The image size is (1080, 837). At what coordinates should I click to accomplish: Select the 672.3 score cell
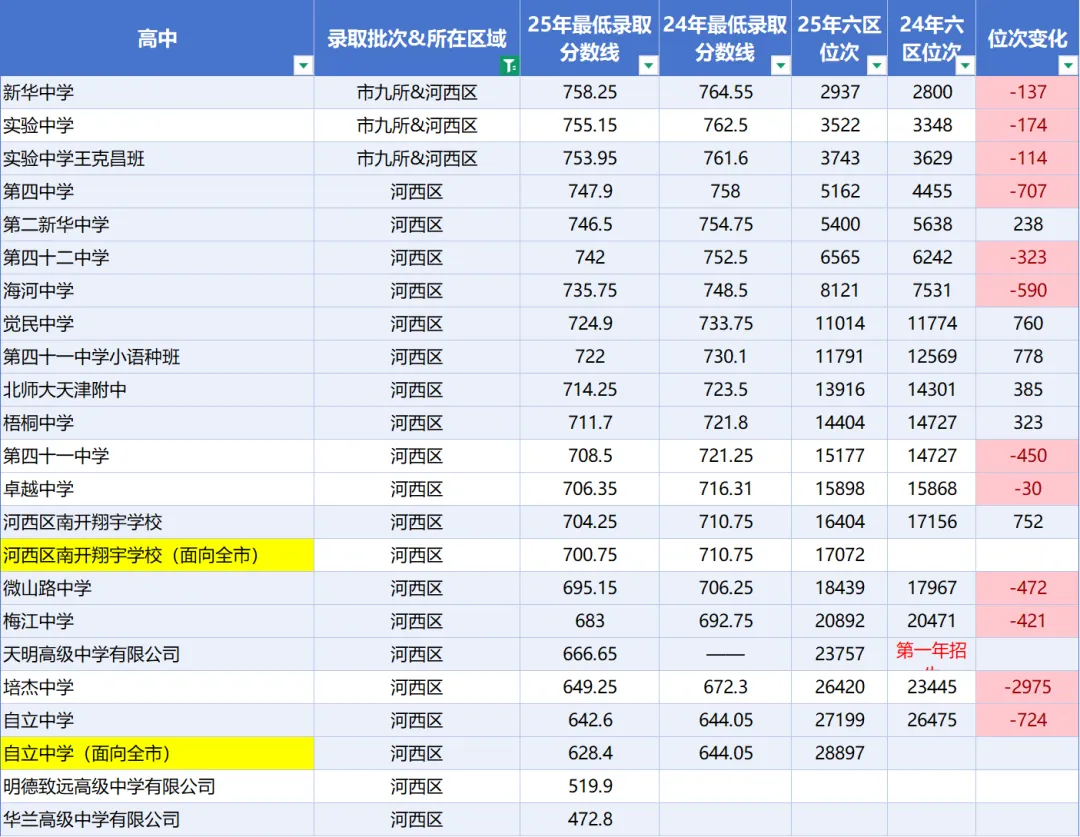(725, 688)
